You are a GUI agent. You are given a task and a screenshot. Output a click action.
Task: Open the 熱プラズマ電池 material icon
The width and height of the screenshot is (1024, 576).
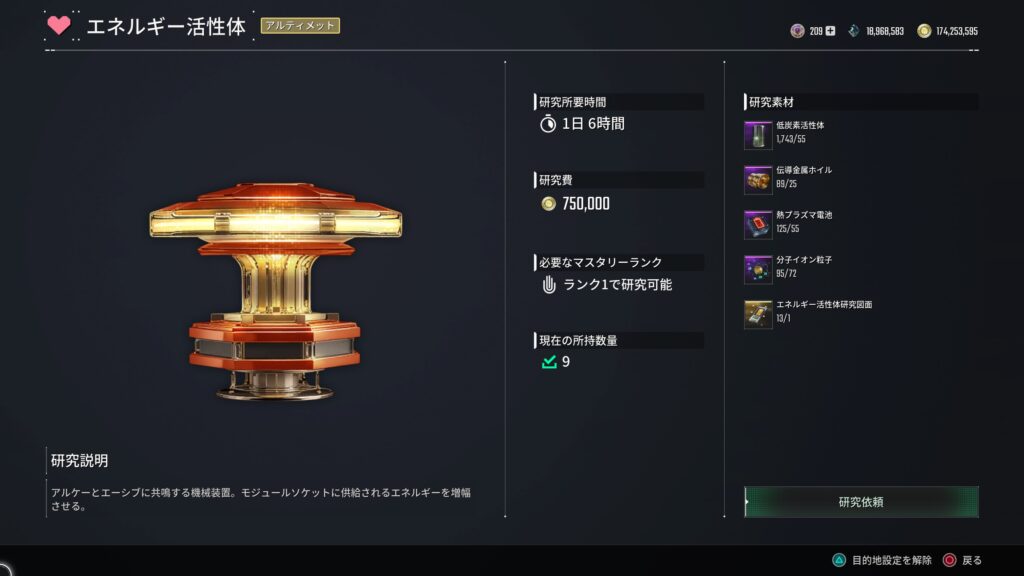[x=758, y=225]
